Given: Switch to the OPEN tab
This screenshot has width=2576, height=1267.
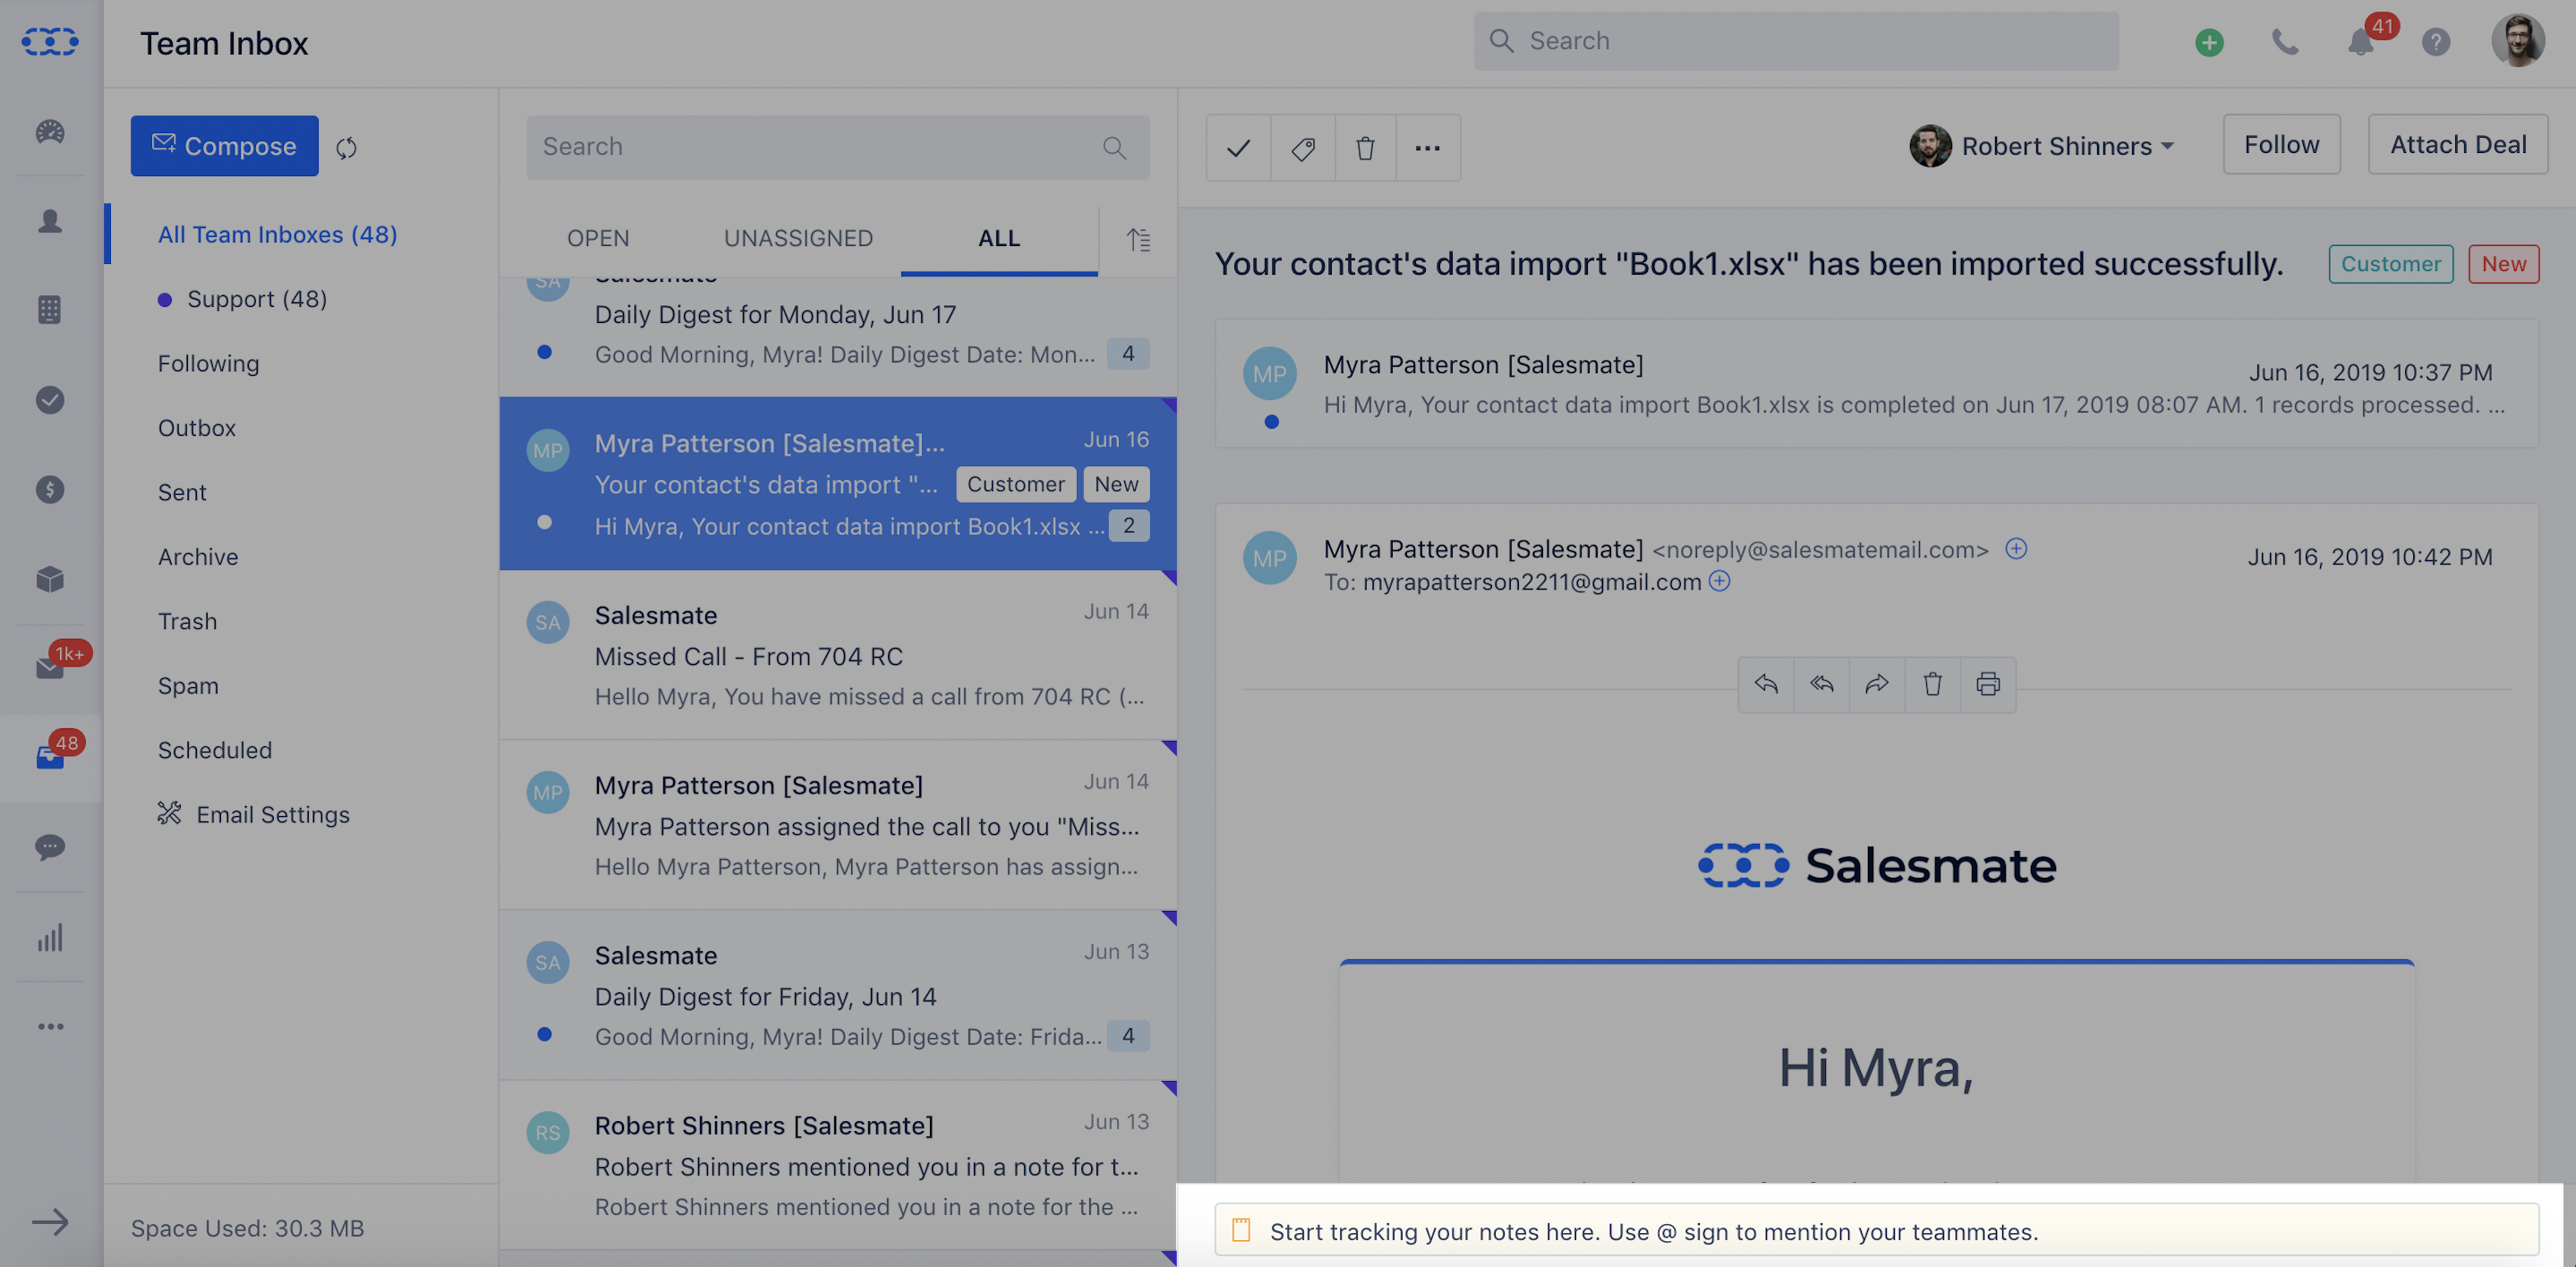Looking at the screenshot, I should 598,238.
